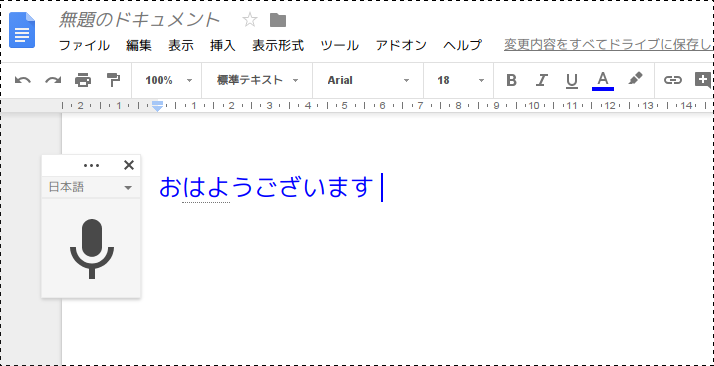
Task: Open the Google Docs home icon
Action: point(22,30)
